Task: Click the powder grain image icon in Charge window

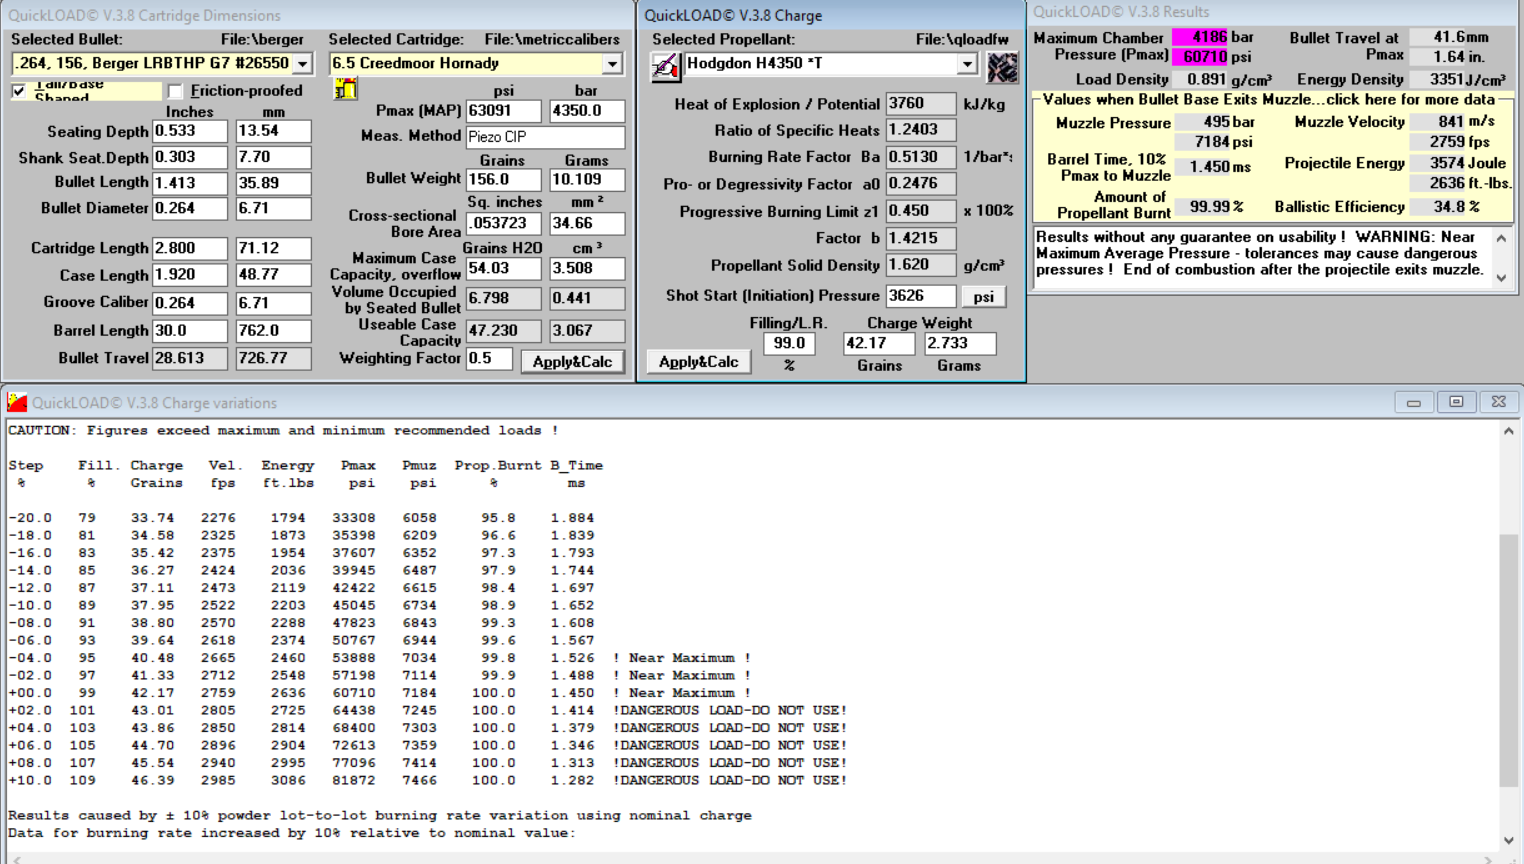Action: click(x=1002, y=67)
